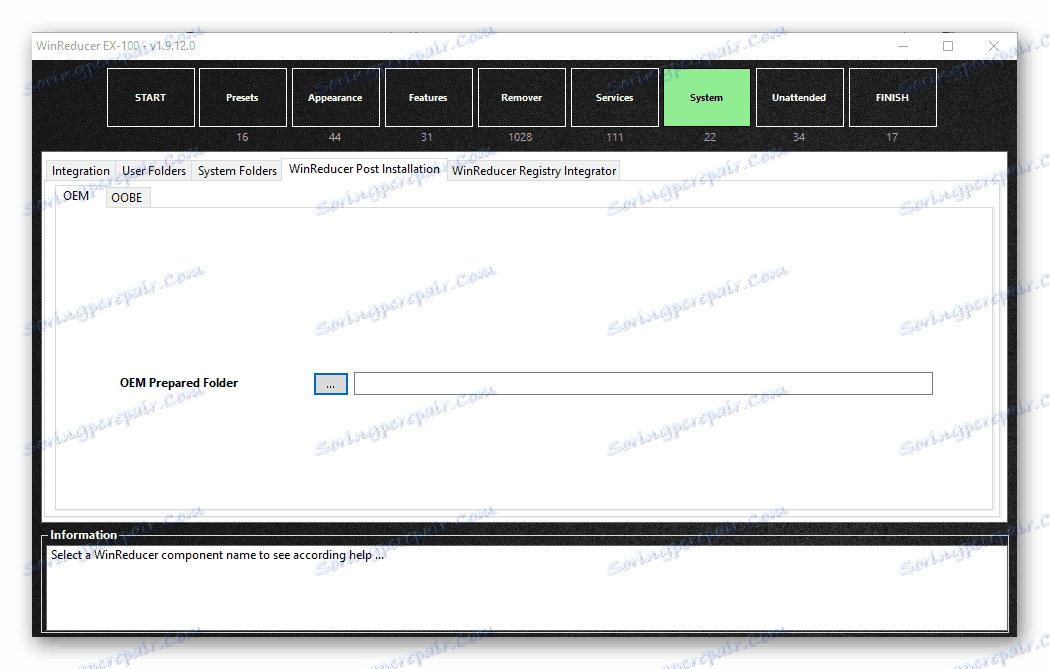Switch to the OOBE sub-tab

(x=127, y=198)
